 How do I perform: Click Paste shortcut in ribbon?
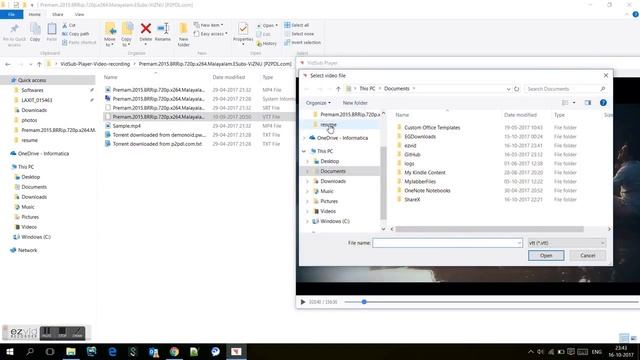click(79, 42)
